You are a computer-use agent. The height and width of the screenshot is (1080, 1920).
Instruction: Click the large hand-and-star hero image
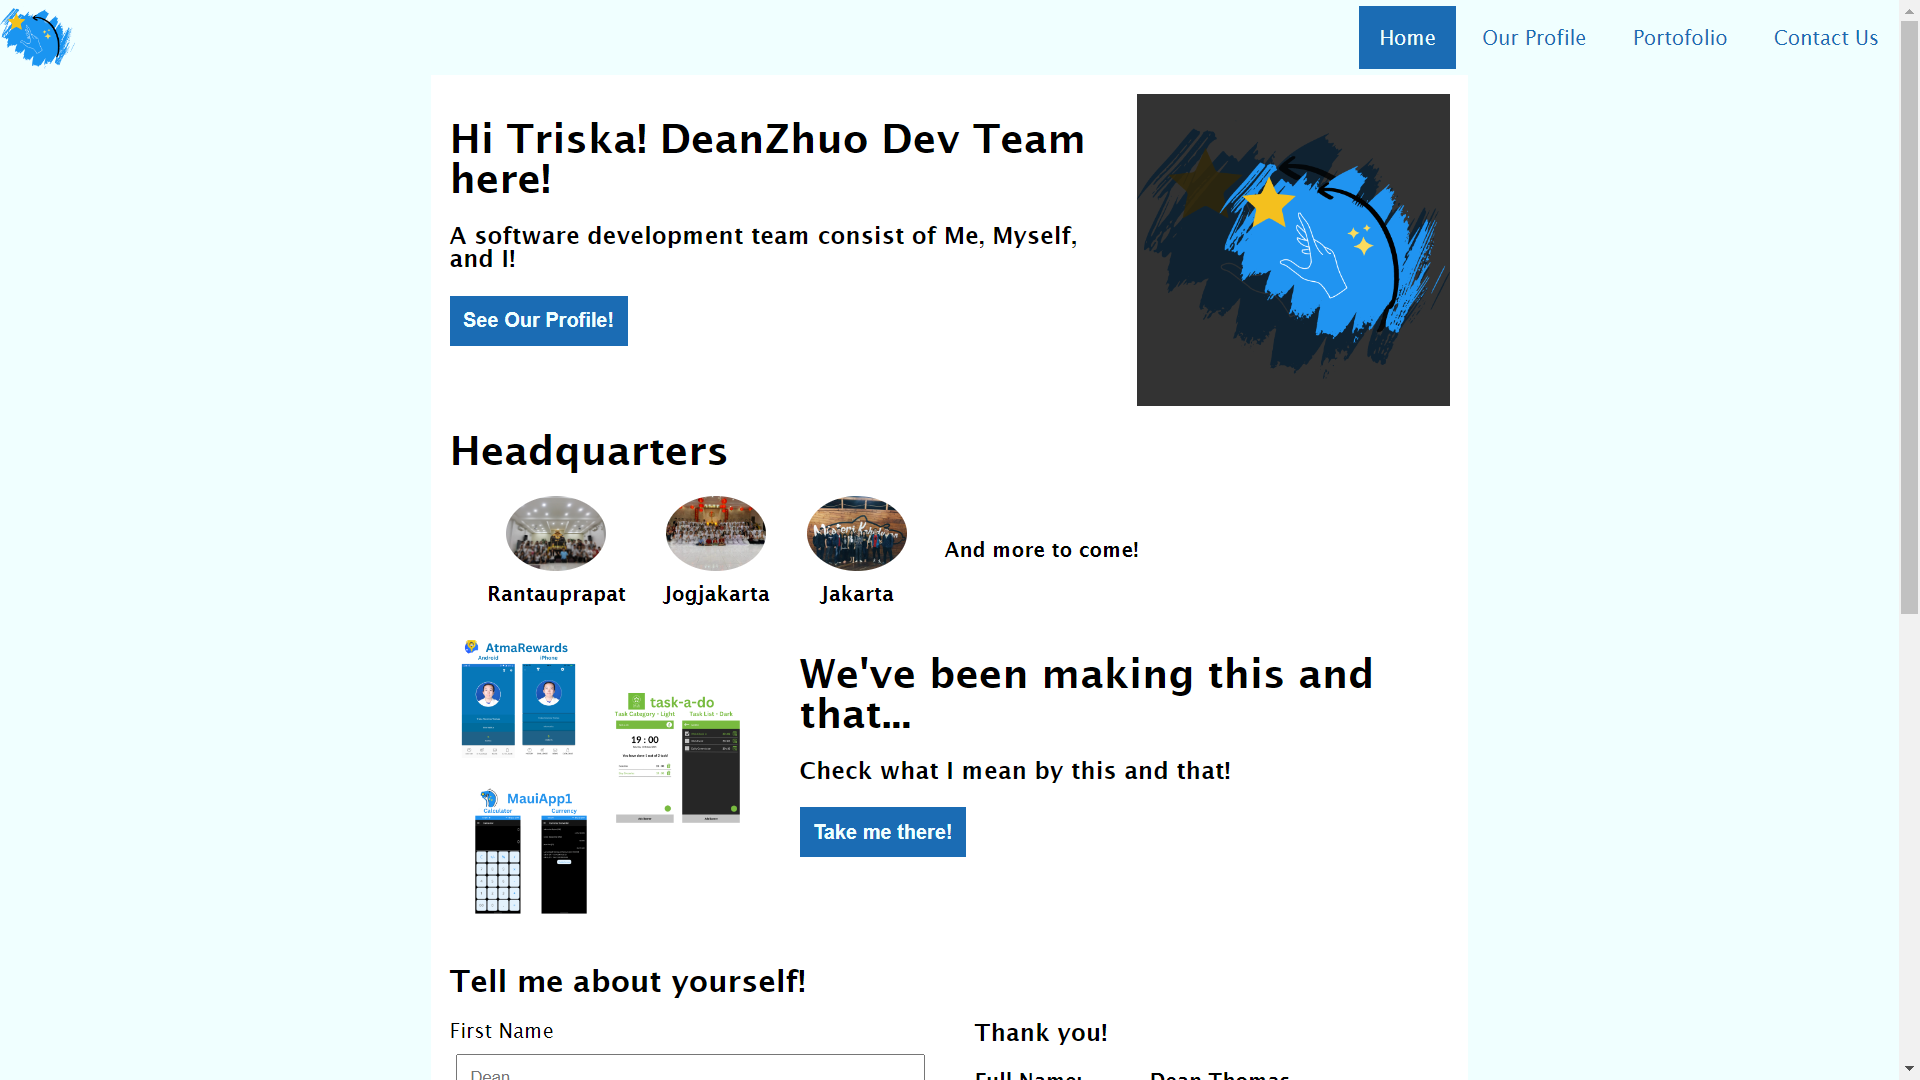point(1293,250)
